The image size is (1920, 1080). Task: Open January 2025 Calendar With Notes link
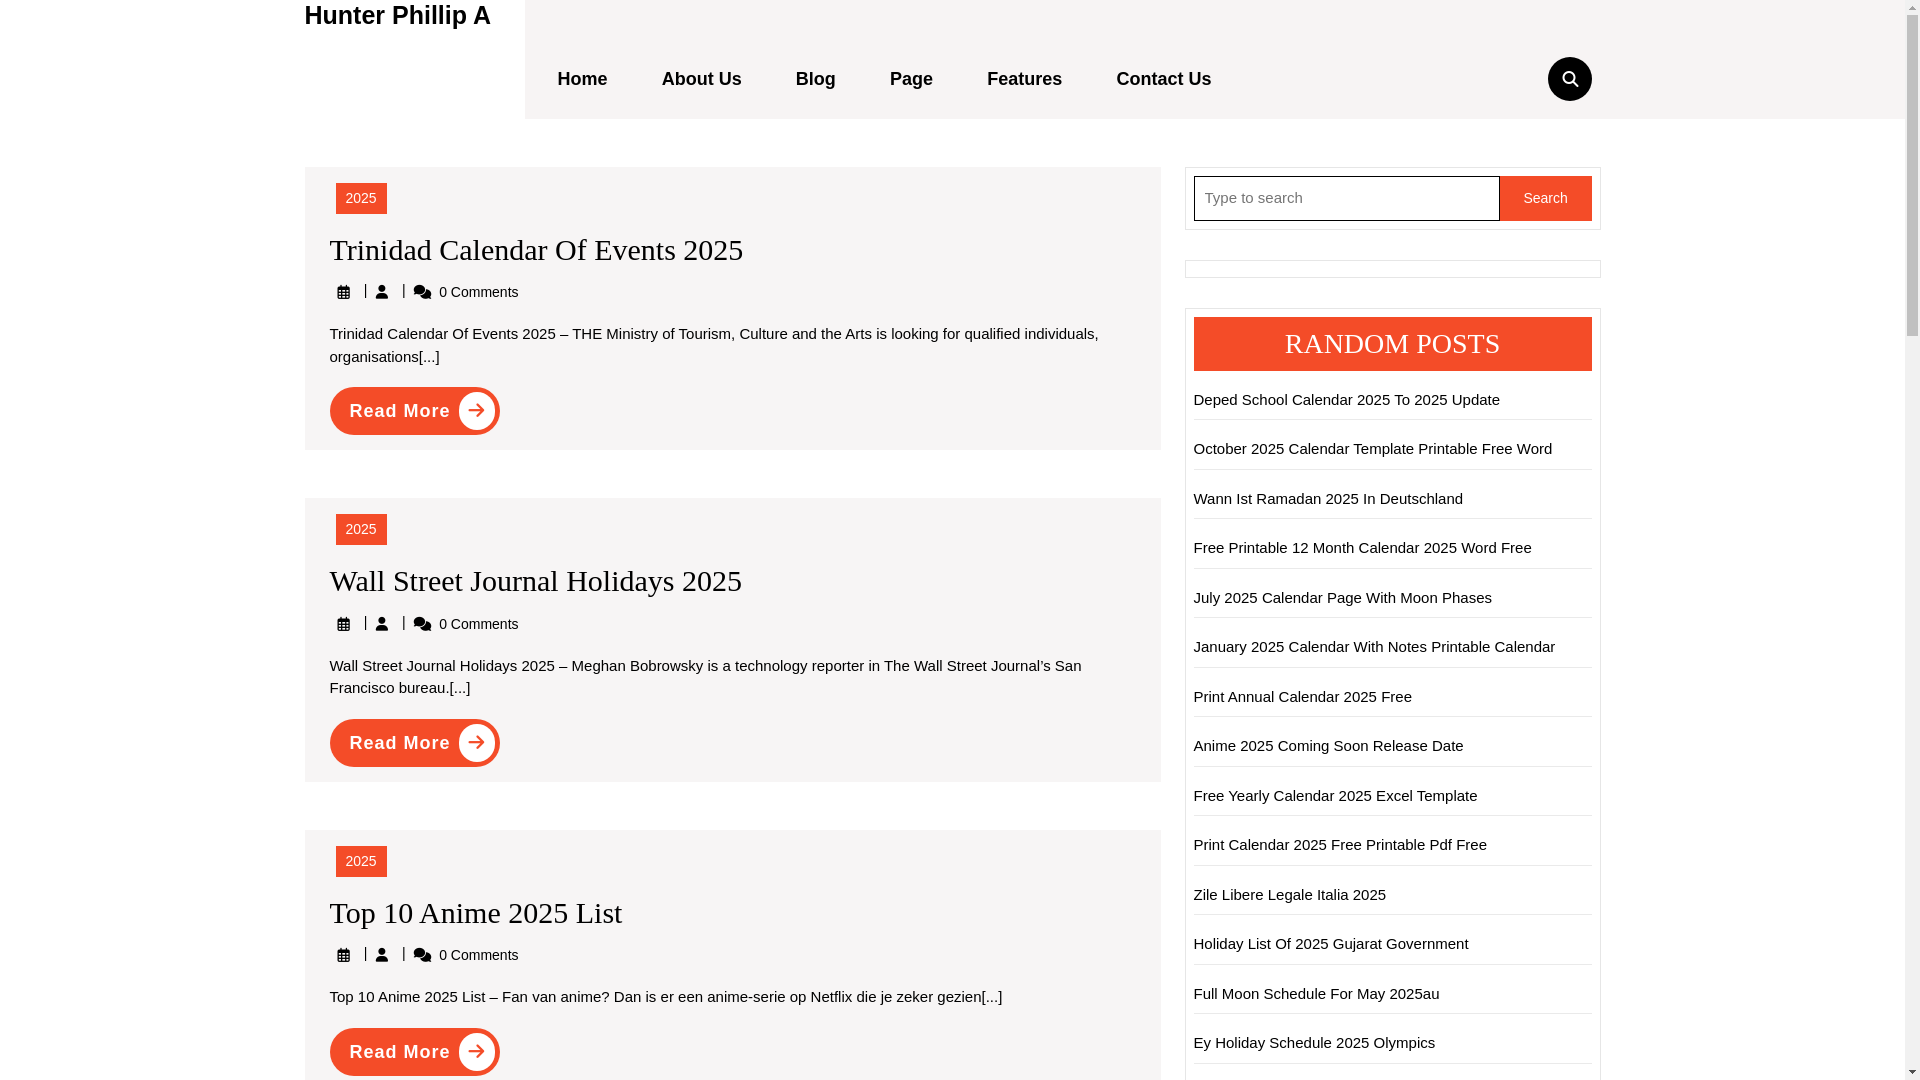point(1374,647)
